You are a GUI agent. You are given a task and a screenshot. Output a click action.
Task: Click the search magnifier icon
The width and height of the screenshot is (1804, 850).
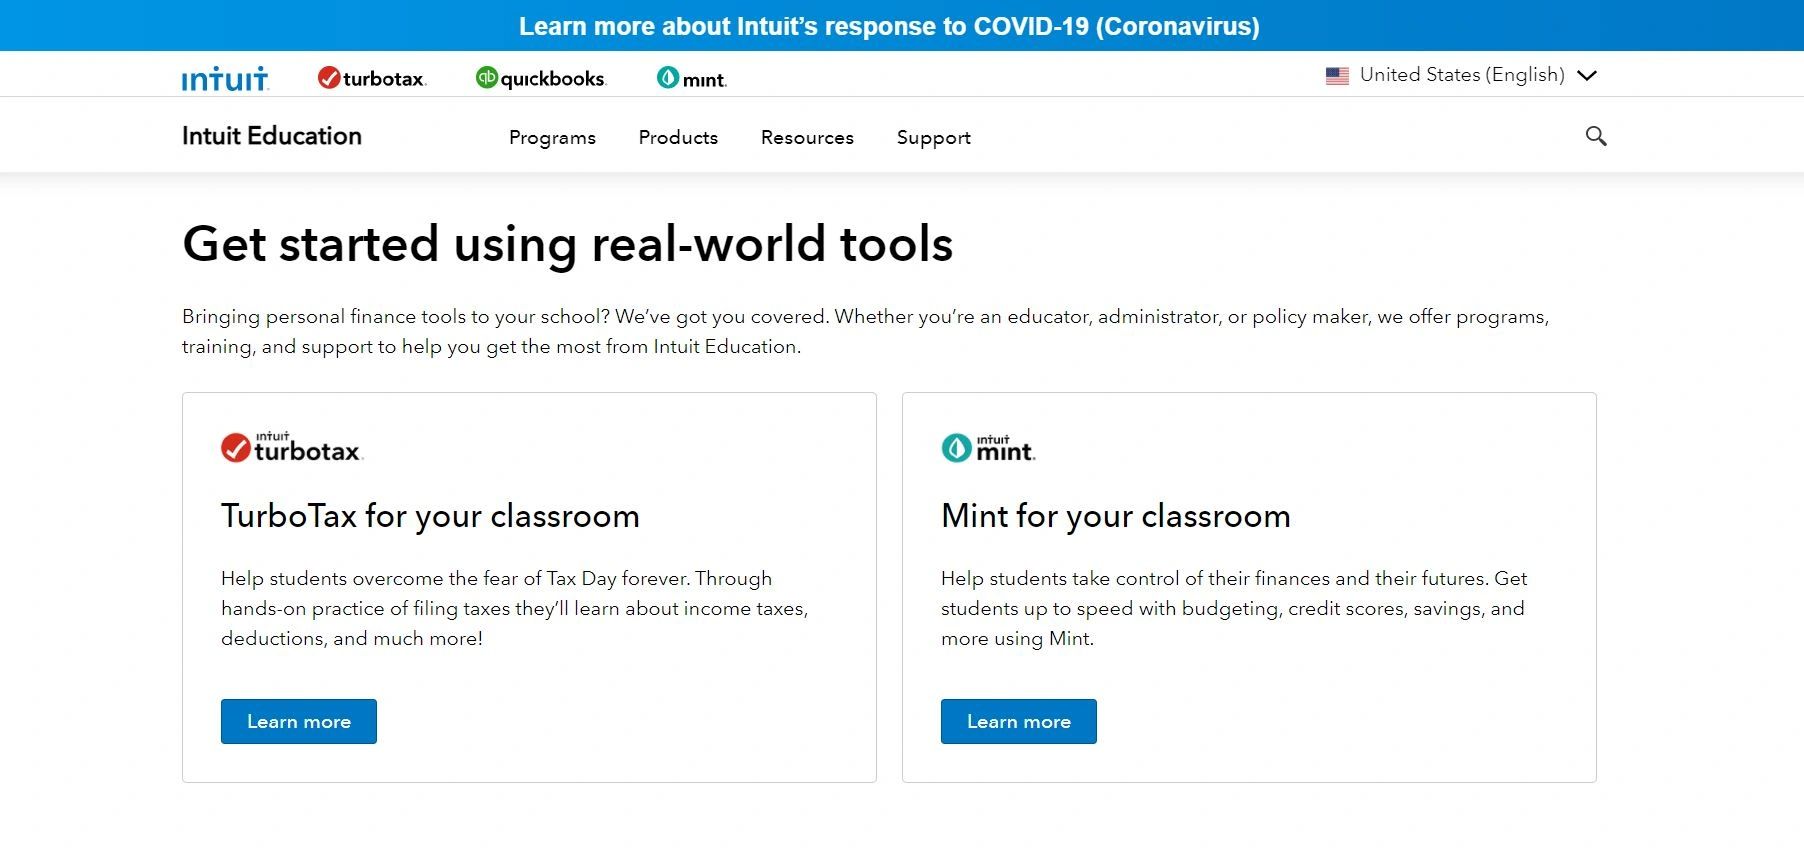coord(1596,136)
